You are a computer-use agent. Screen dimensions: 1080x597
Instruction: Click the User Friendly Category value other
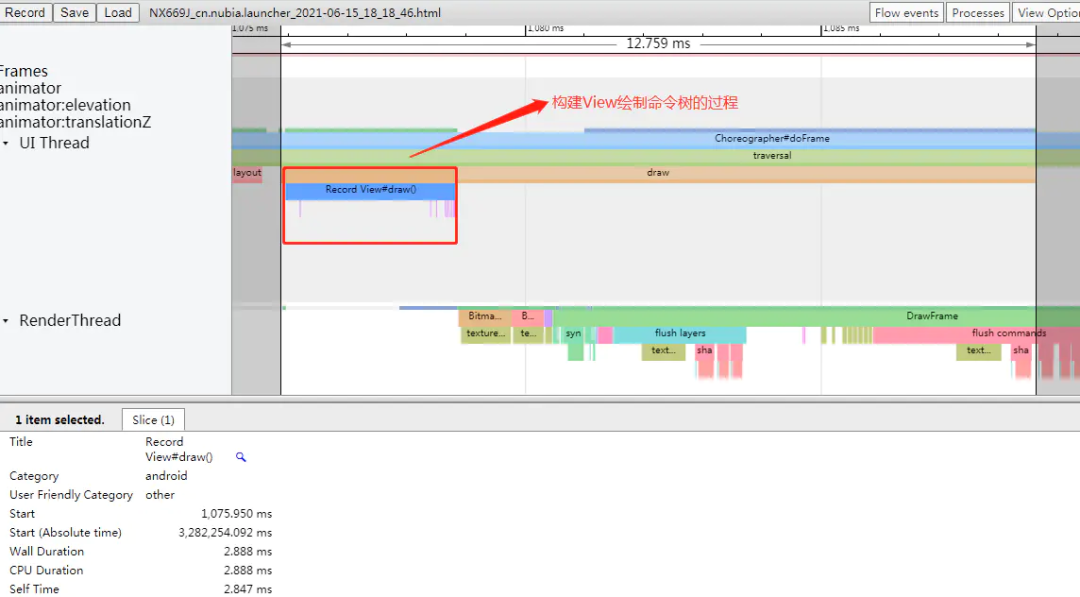point(160,494)
